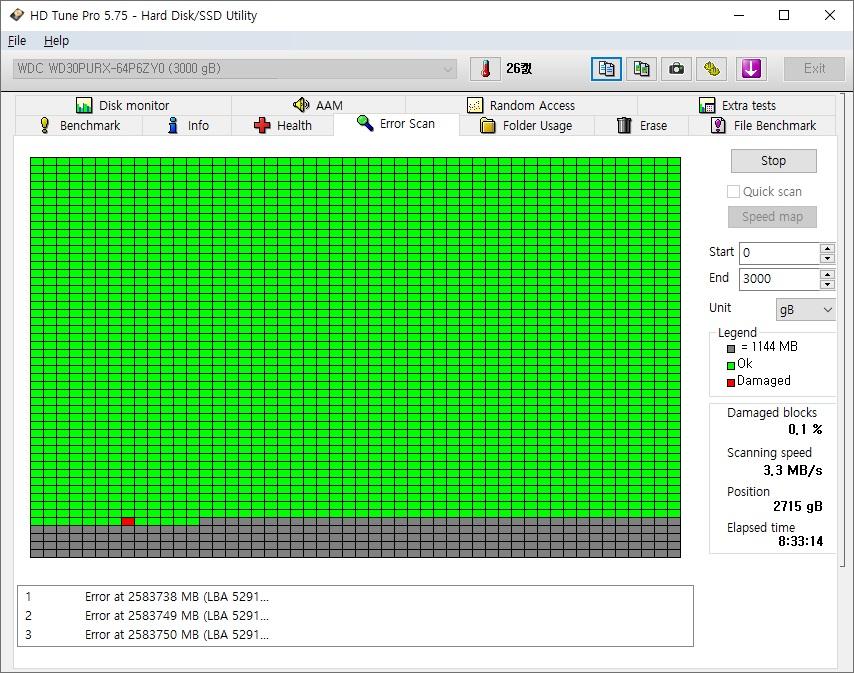Increase the End value with up arrow

tap(827, 273)
